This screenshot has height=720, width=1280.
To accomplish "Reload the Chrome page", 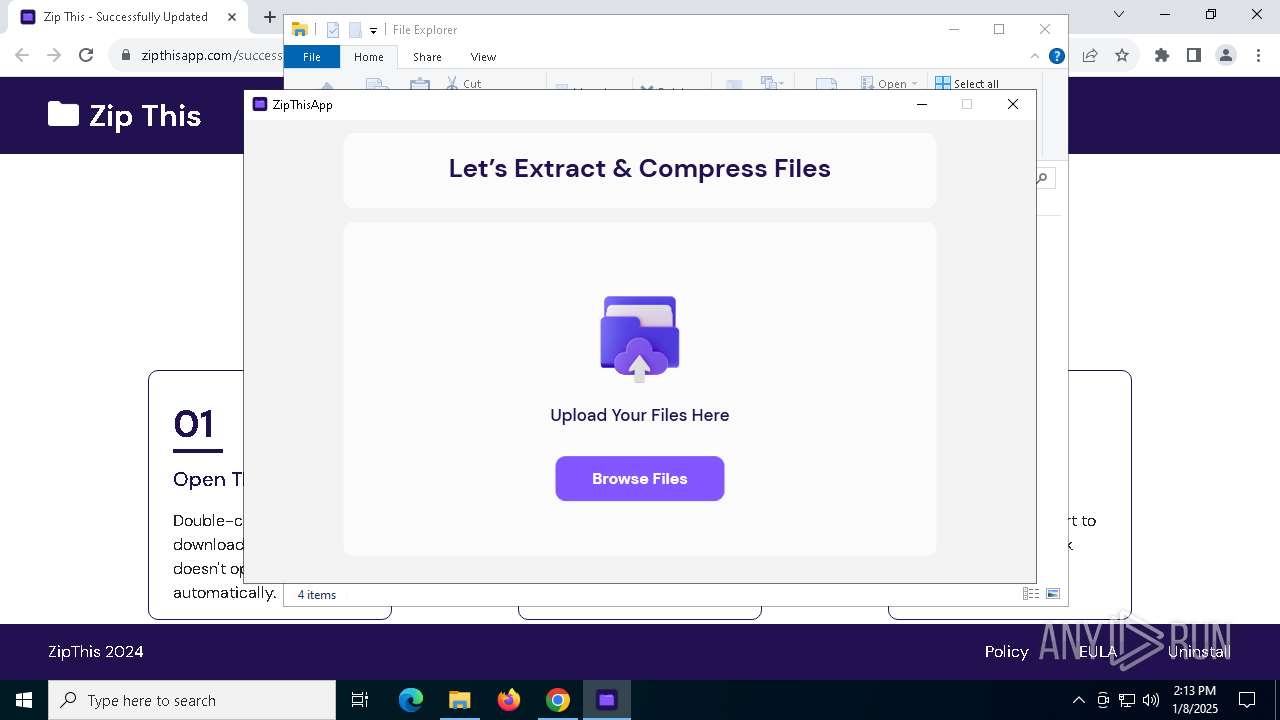I will [86, 56].
